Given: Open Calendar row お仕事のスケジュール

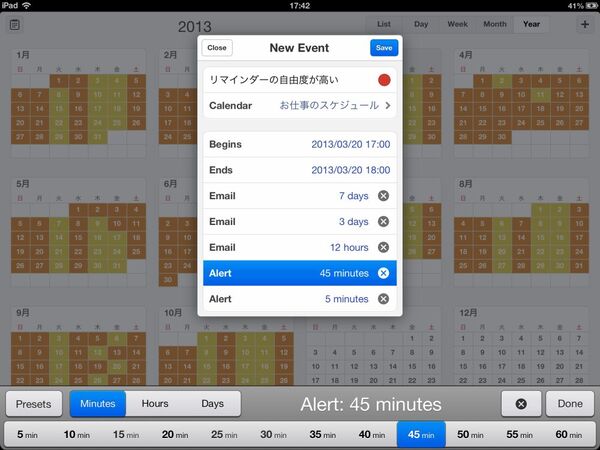Looking at the screenshot, I should click(x=300, y=105).
